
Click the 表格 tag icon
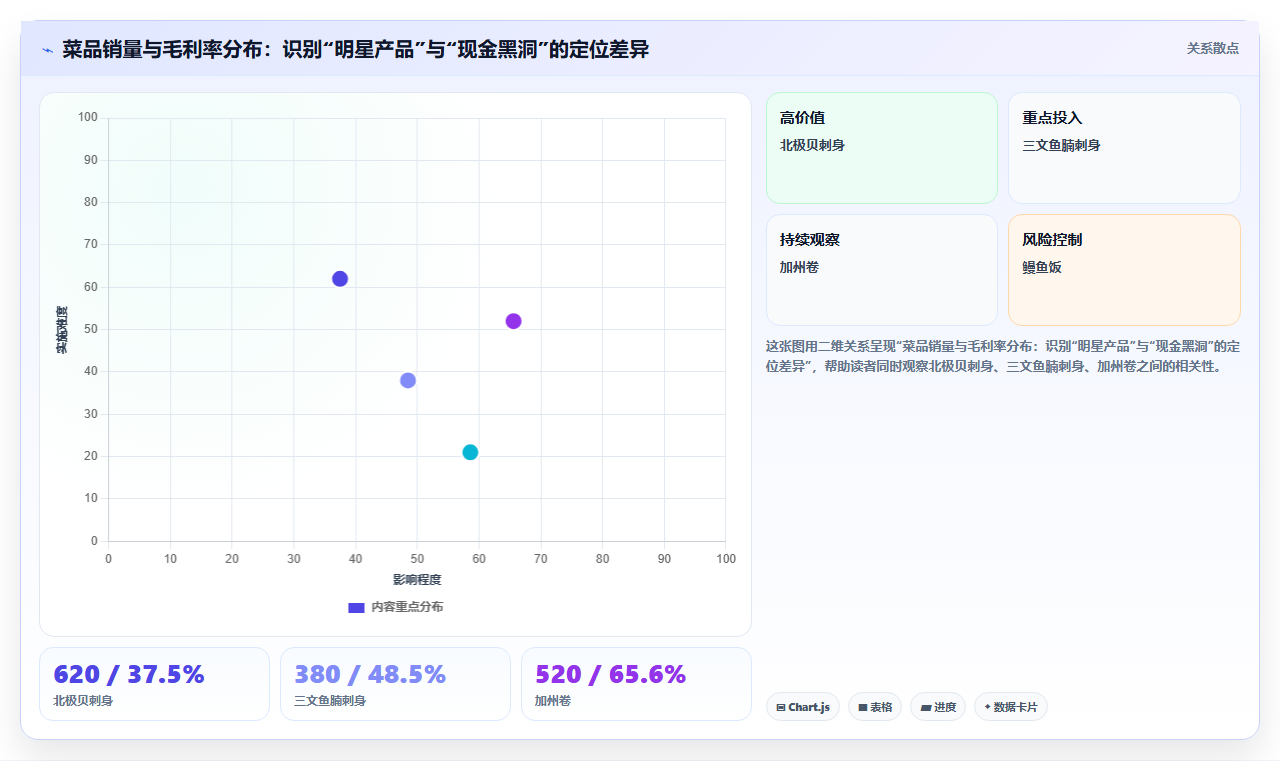(x=863, y=707)
